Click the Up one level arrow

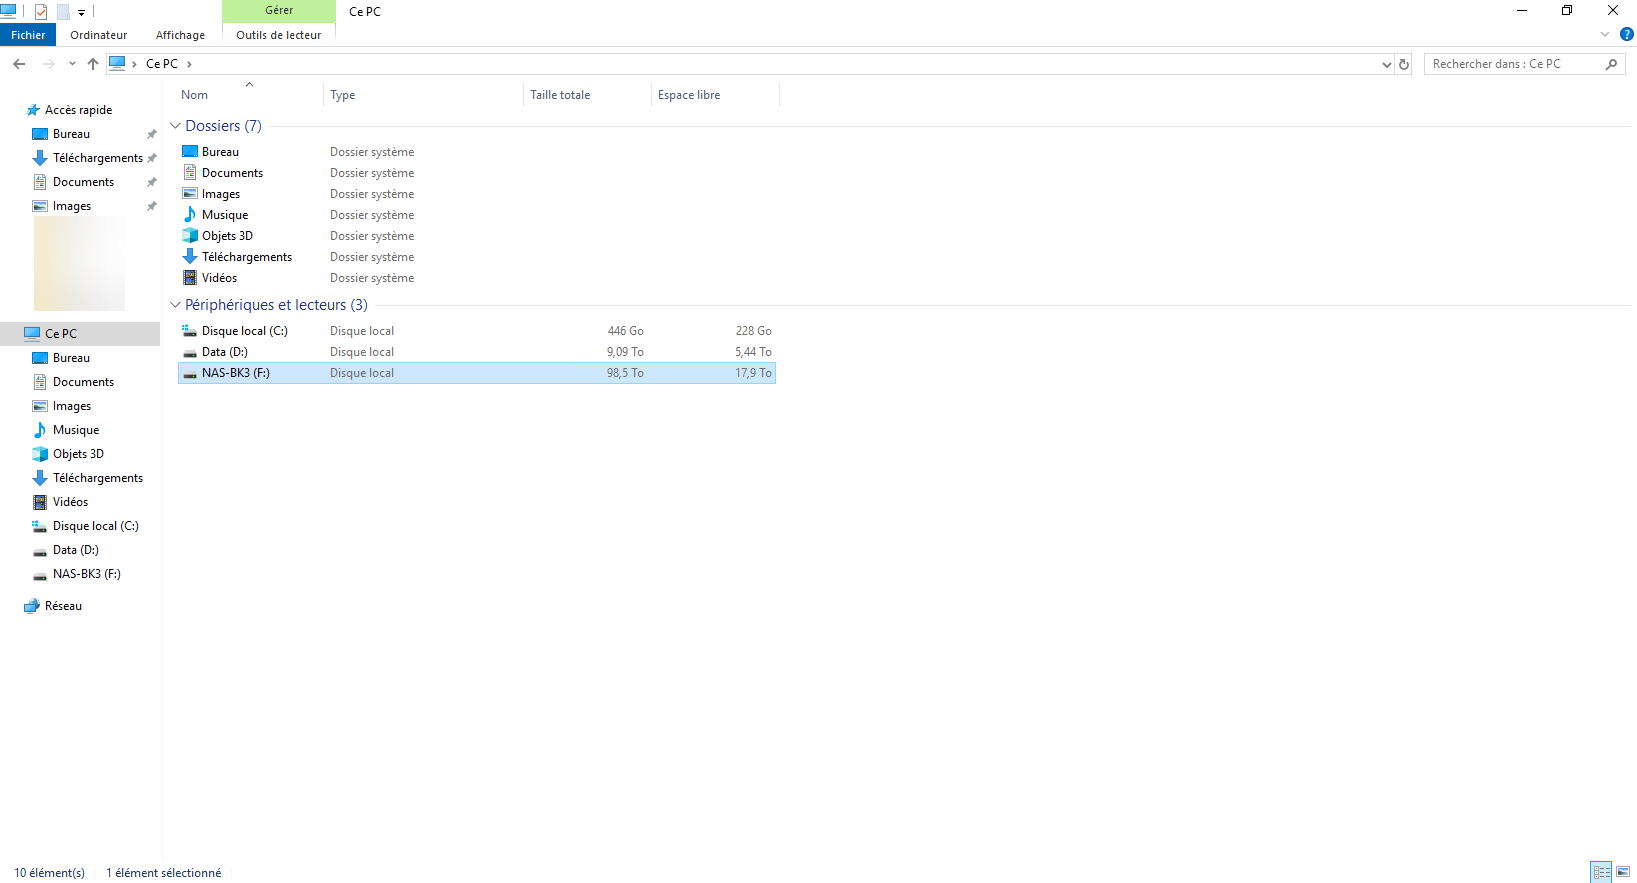93,64
